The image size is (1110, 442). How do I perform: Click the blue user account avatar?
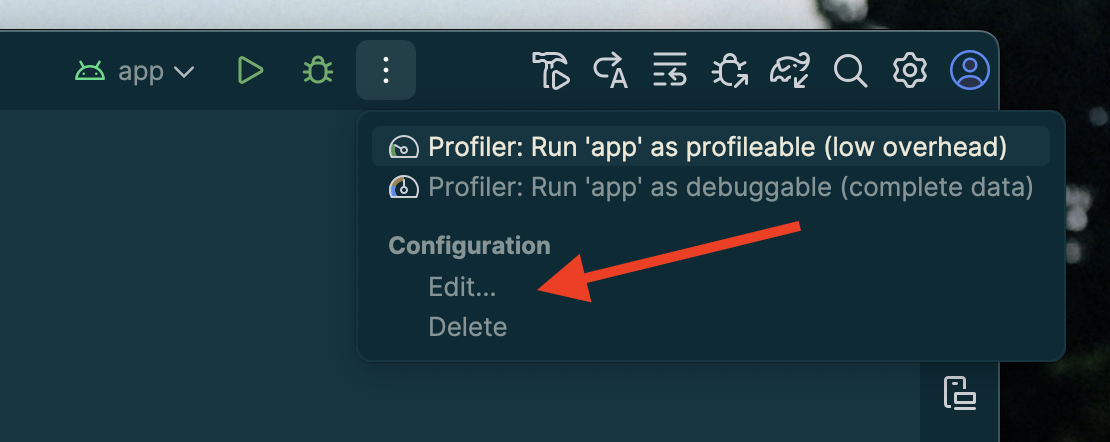coord(969,71)
